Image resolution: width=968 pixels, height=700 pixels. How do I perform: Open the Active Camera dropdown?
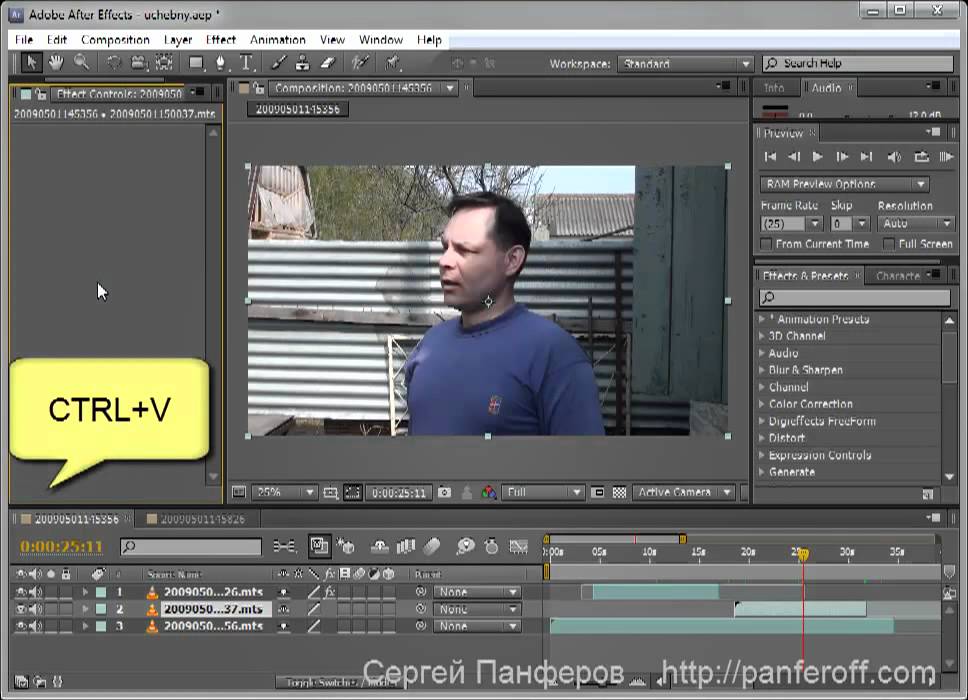685,493
